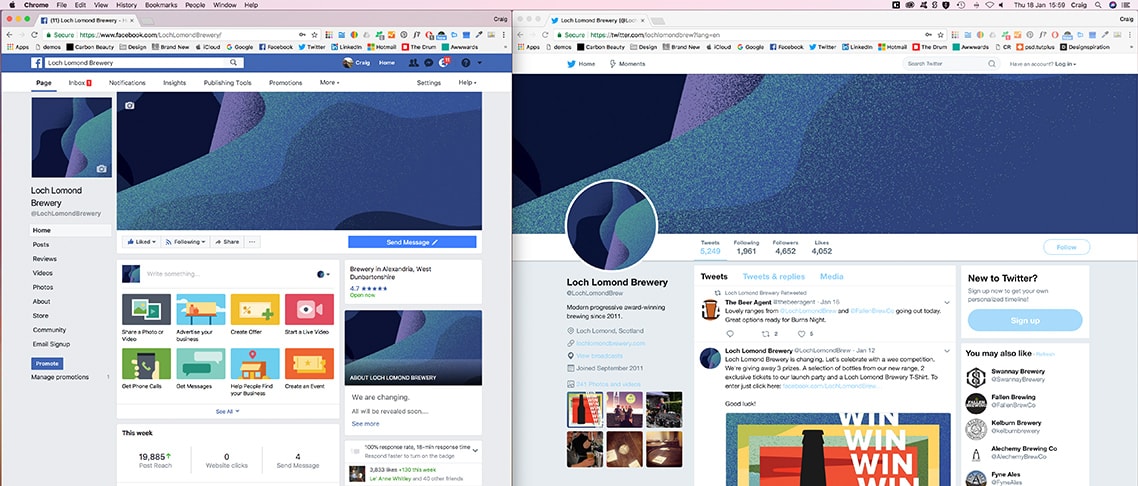Click the Write something post field

tap(229, 274)
